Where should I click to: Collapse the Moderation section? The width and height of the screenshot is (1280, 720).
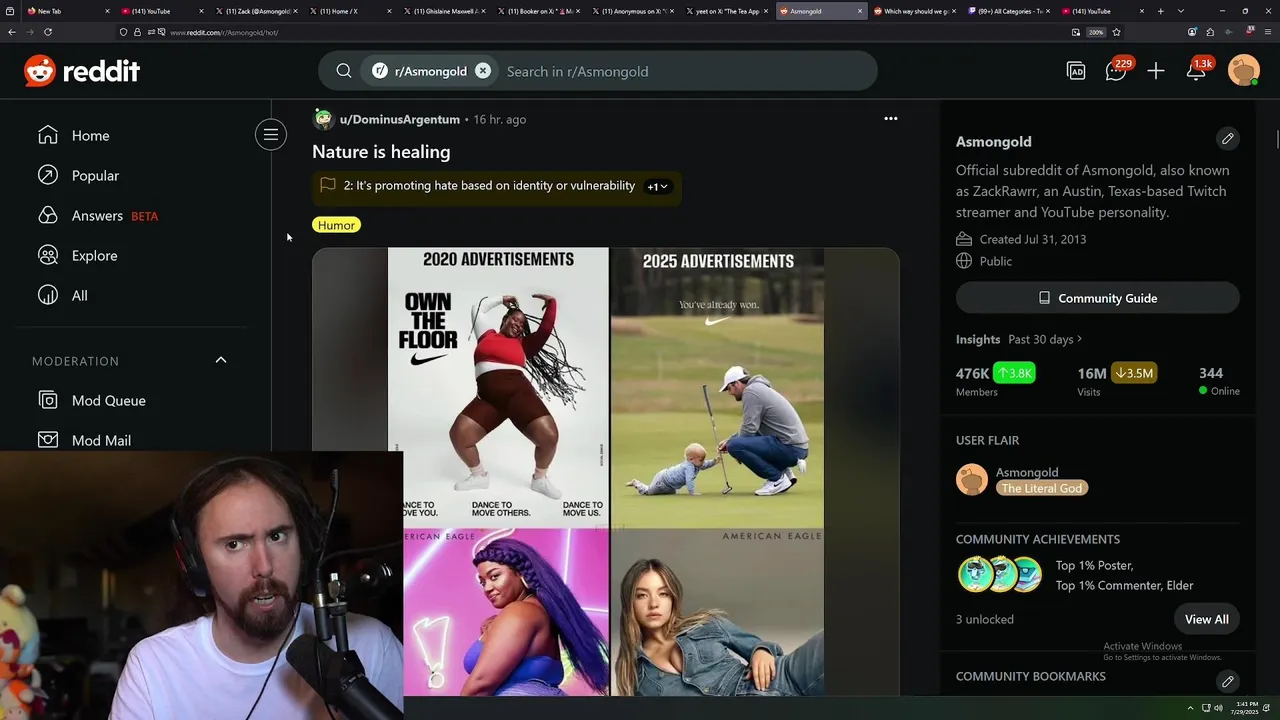[221, 361]
